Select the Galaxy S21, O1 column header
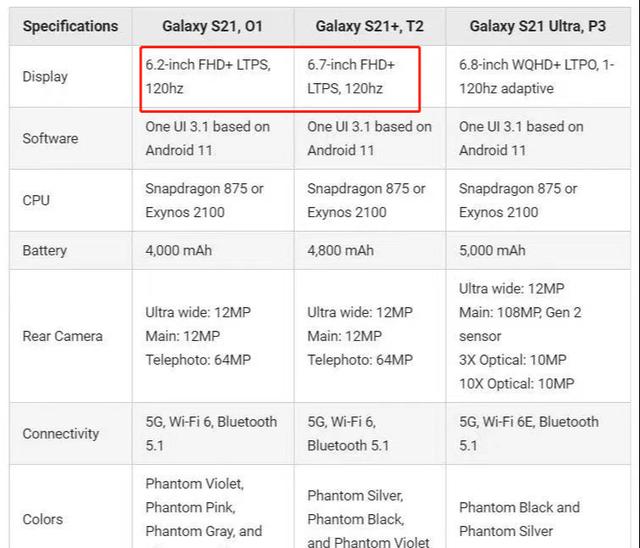 coord(212,26)
